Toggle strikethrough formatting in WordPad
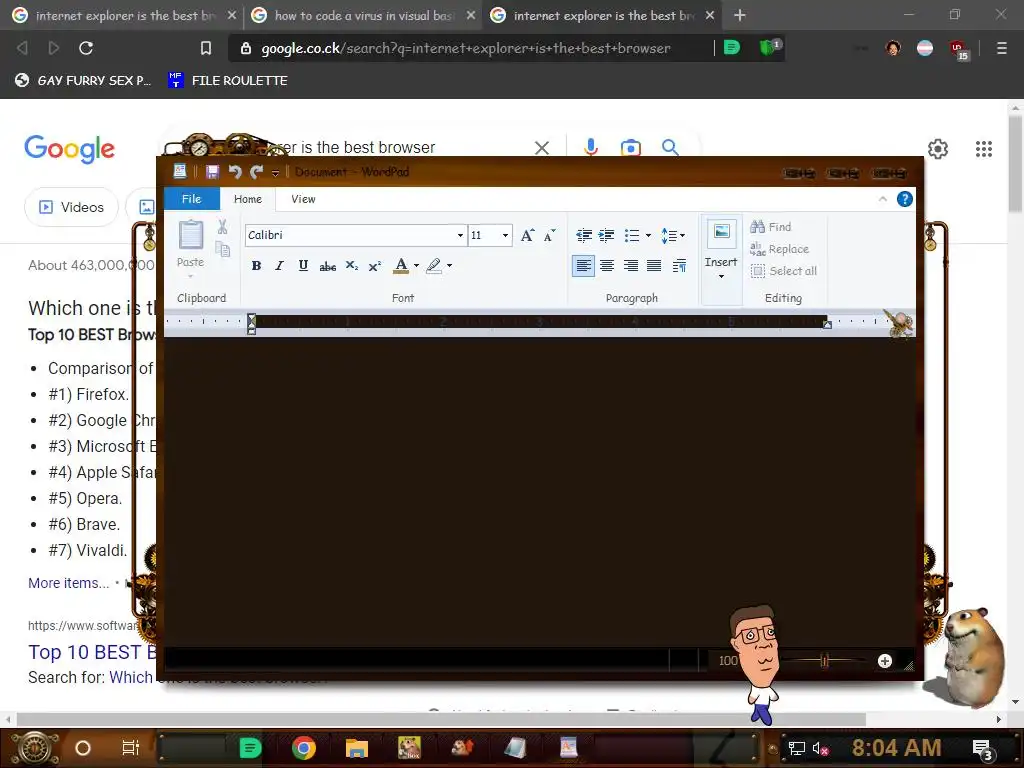1024x768 pixels. 327,266
